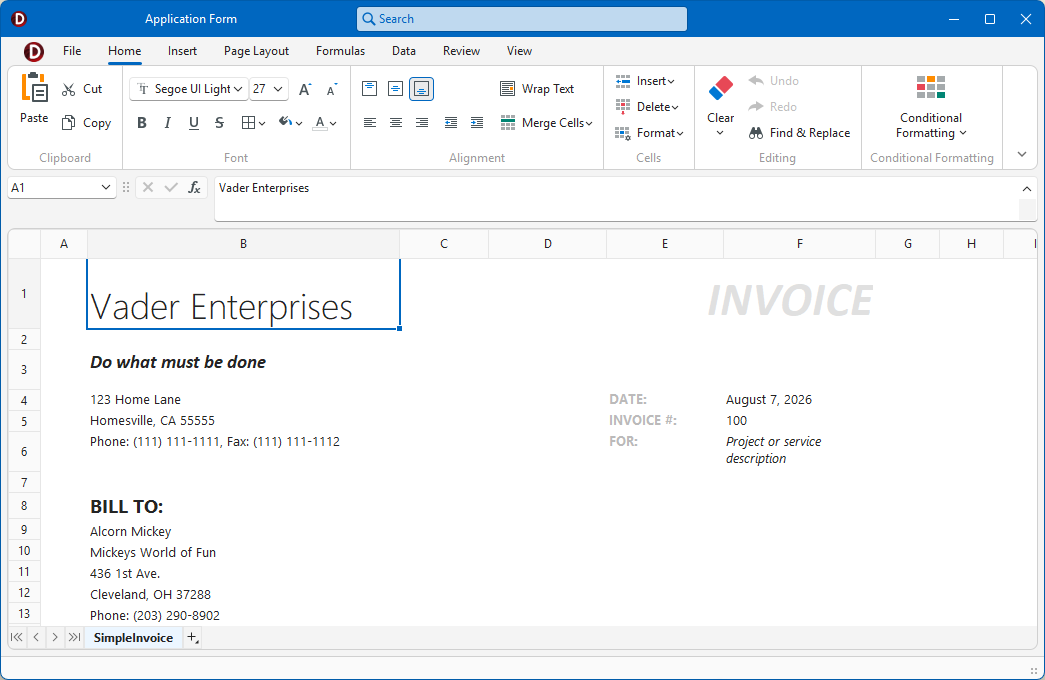Switch to the Page Layout tab
This screenshot has width=1045, height=680.
click(256, 51)
